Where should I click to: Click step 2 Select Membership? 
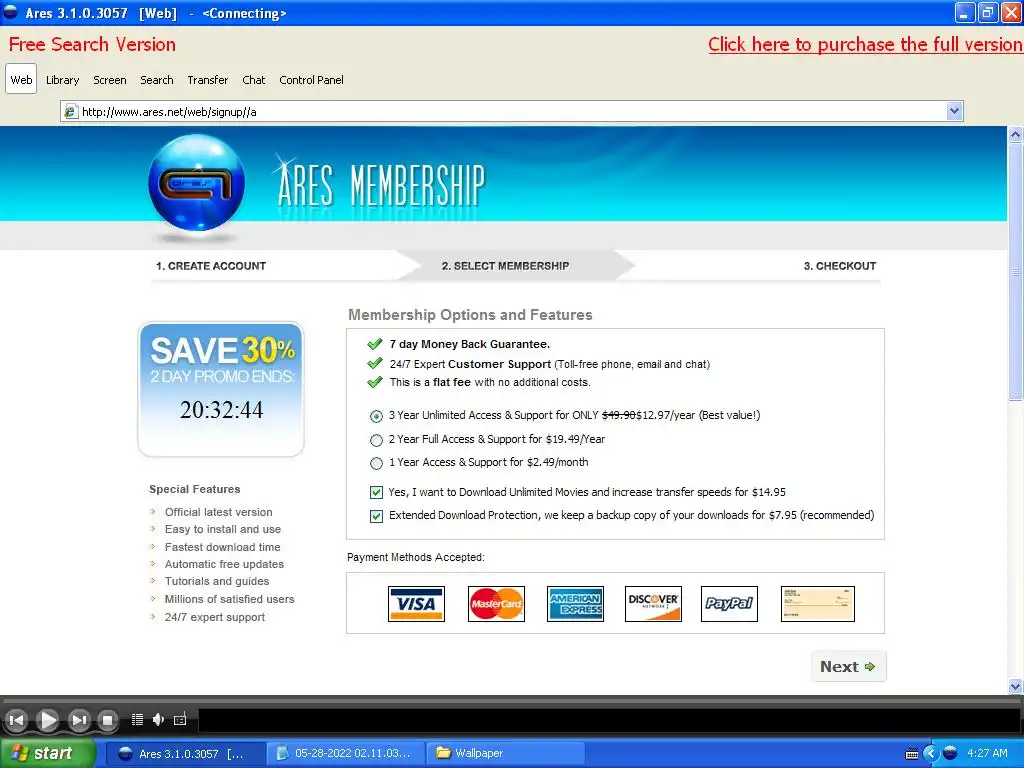505,266
